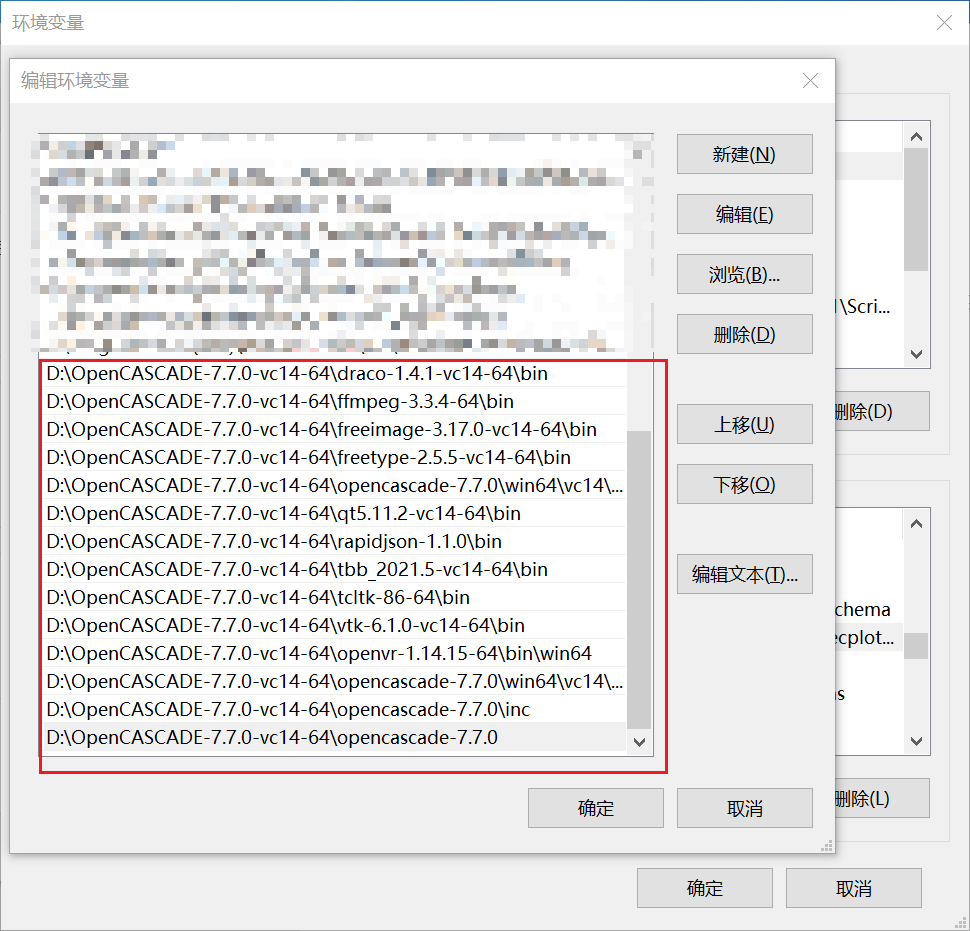
Task: Click the 新建(N) button
Action: pyautogui.click(x=744, y=154)
